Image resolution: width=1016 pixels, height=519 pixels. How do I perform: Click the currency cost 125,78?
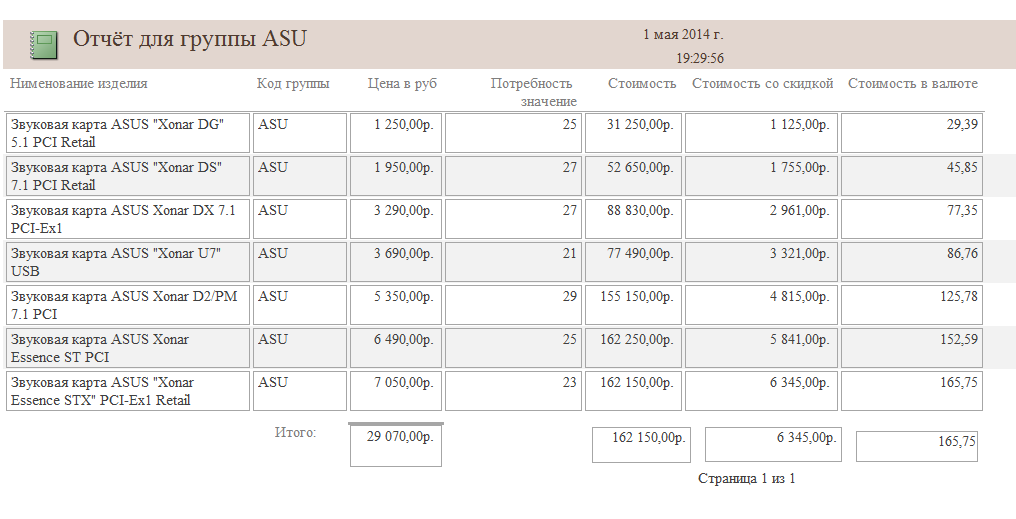pos(912,305)
